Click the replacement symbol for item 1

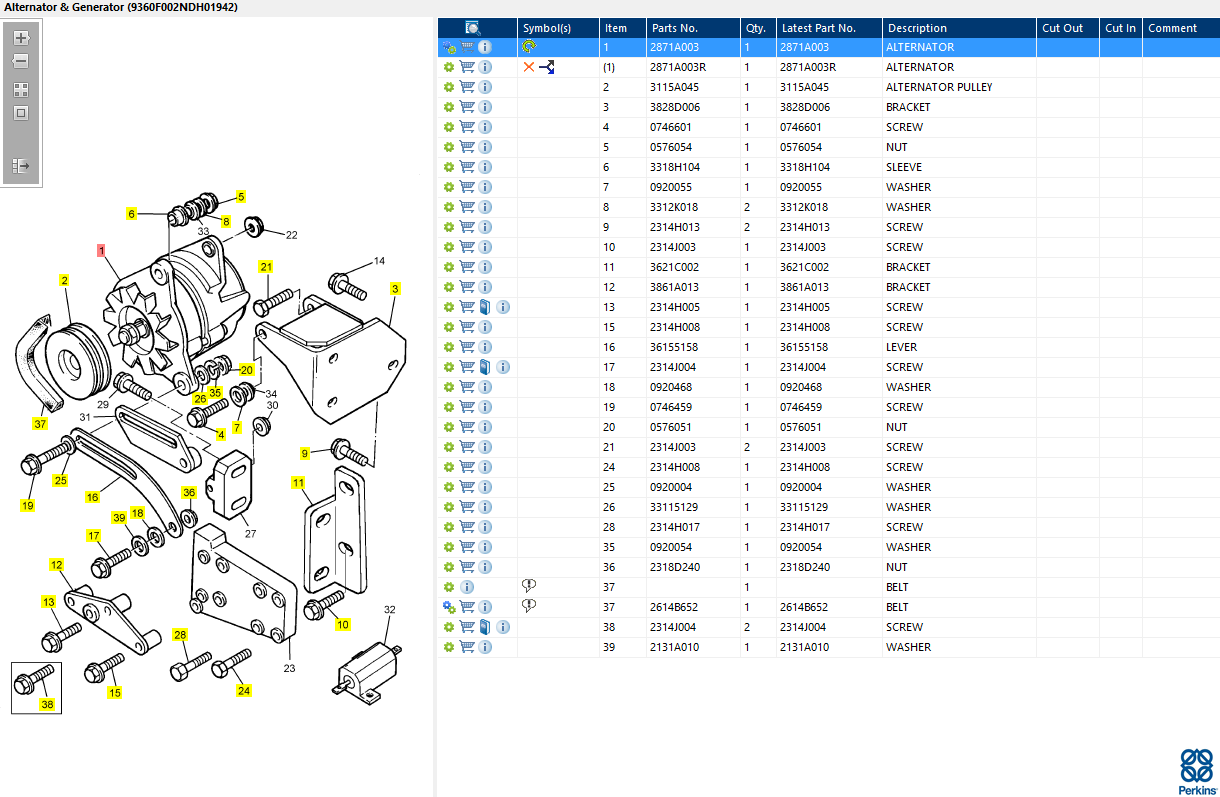click(529, 47)
